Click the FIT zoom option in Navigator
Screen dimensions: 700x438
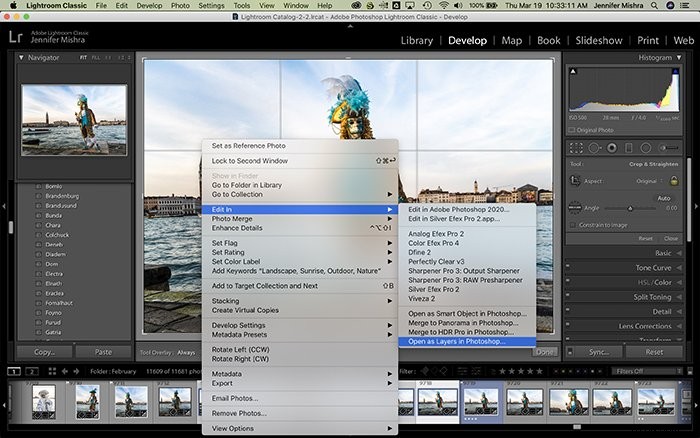83,58
